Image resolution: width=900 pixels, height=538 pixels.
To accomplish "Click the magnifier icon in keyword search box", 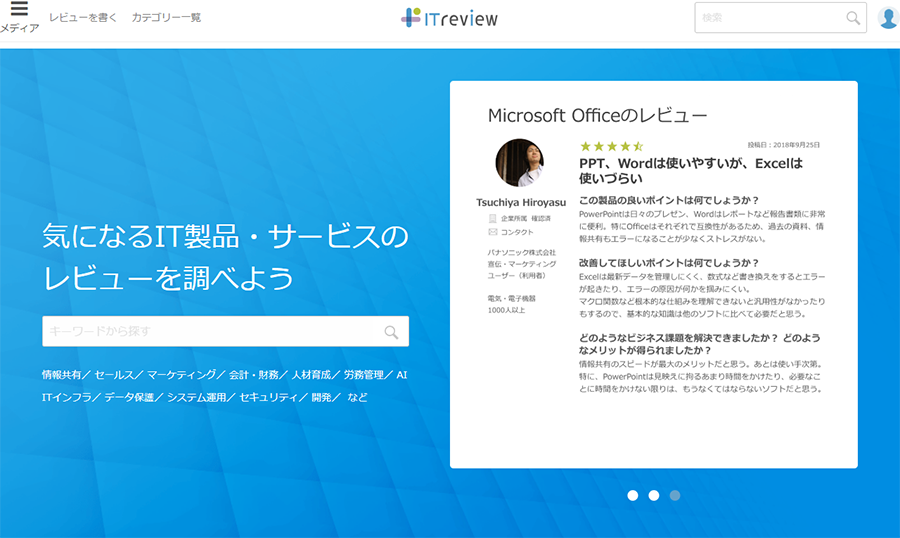I will (391, 332).
